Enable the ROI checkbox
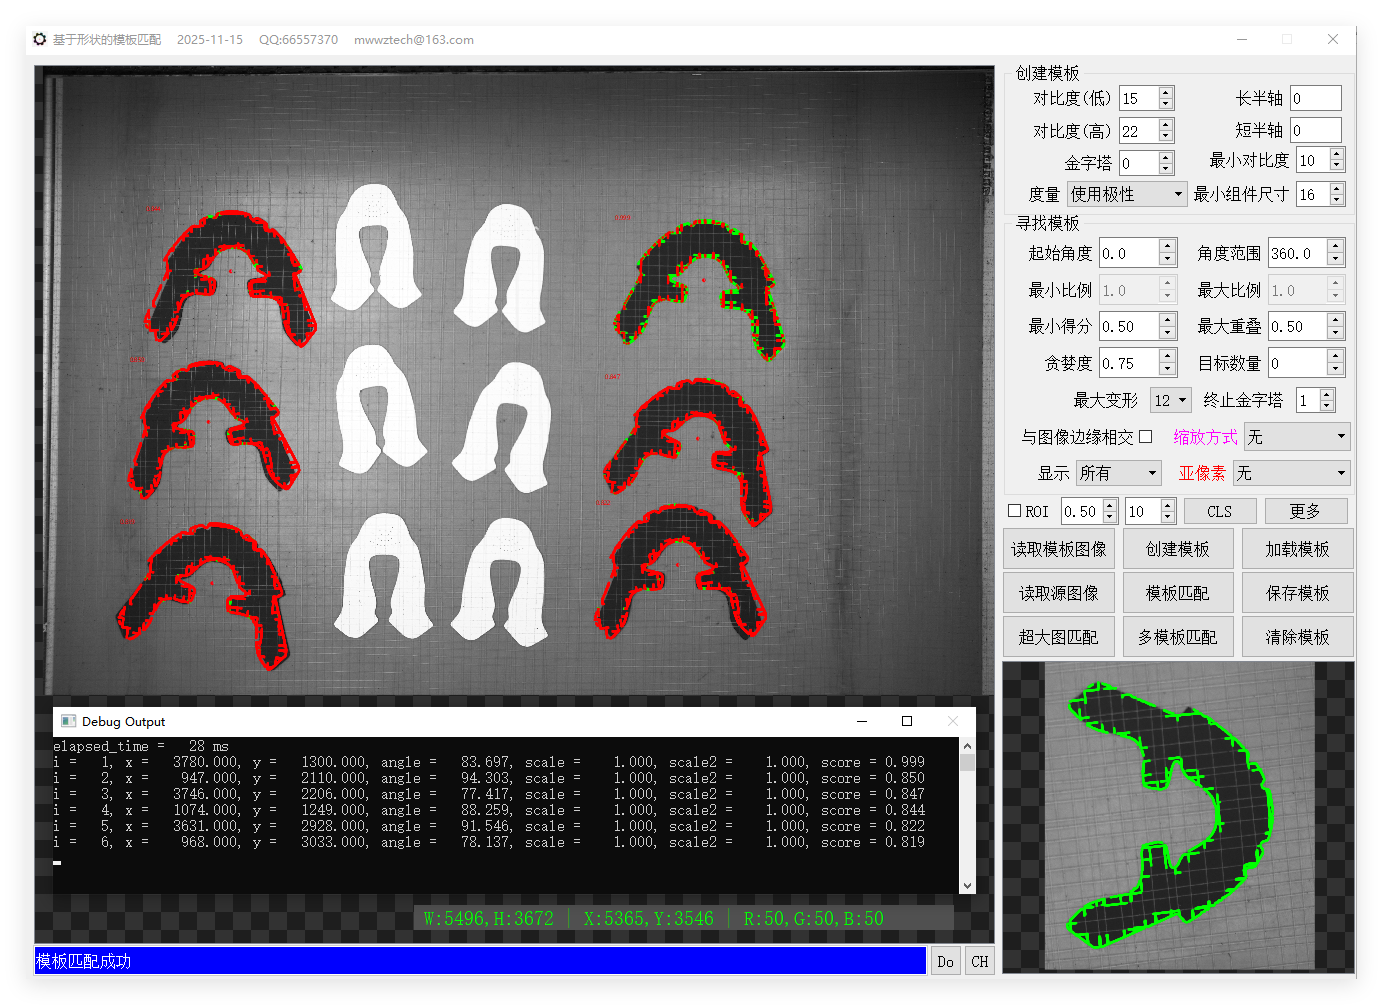 1013,510
